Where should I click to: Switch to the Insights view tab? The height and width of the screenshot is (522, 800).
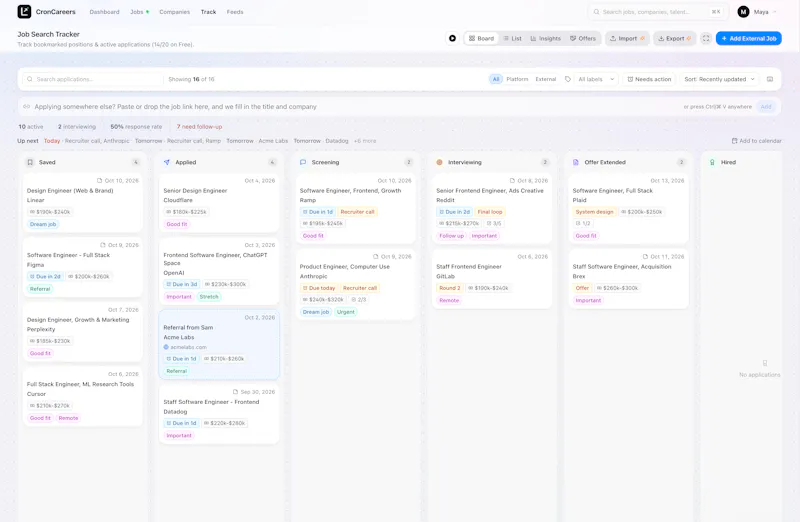pyautogui.click(x=545, y=38)
